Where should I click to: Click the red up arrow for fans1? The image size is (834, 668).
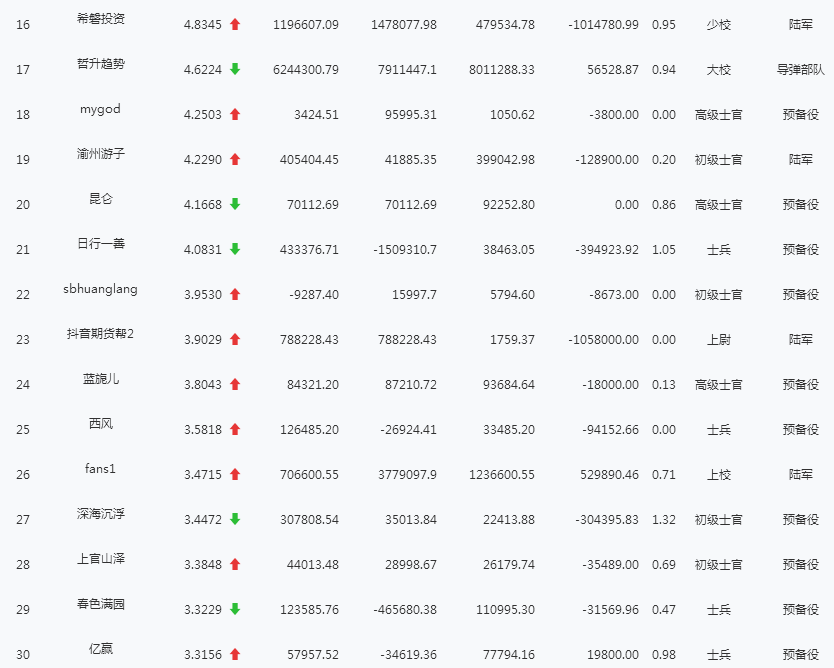pos(235,474)
